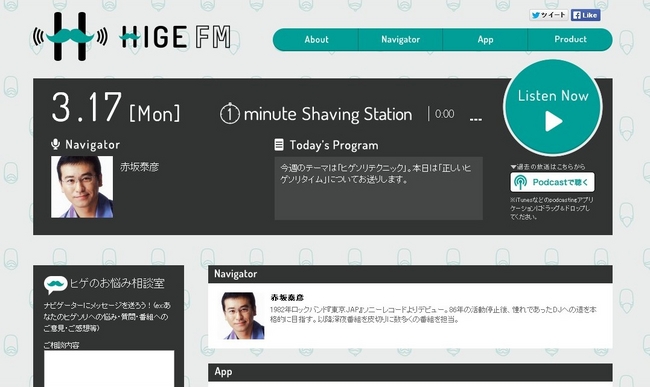Image resolution: width=650 pixels, height=387 pixels.
Task: Click the minute Shaving Station title
Action: pos(328,114)
